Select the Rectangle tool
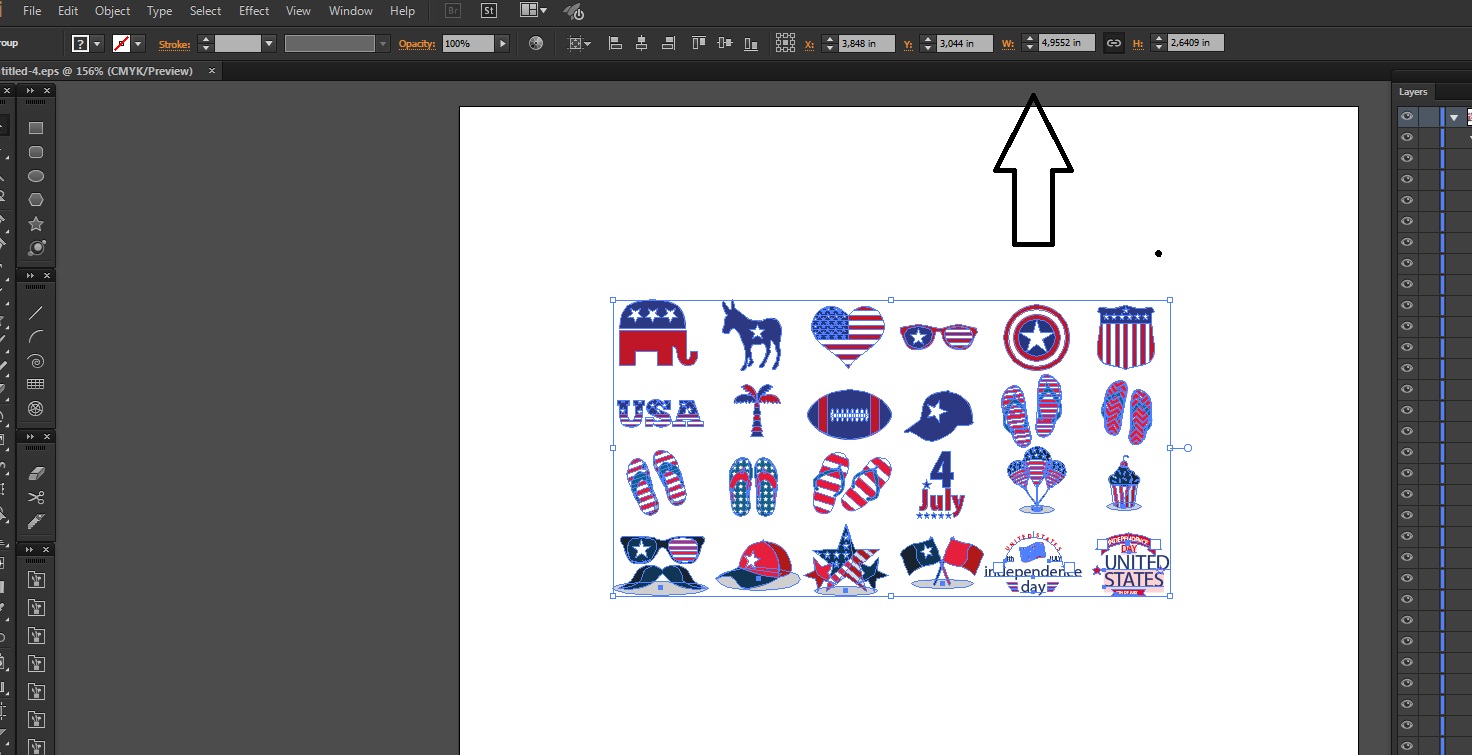 (x=36, y=128)
